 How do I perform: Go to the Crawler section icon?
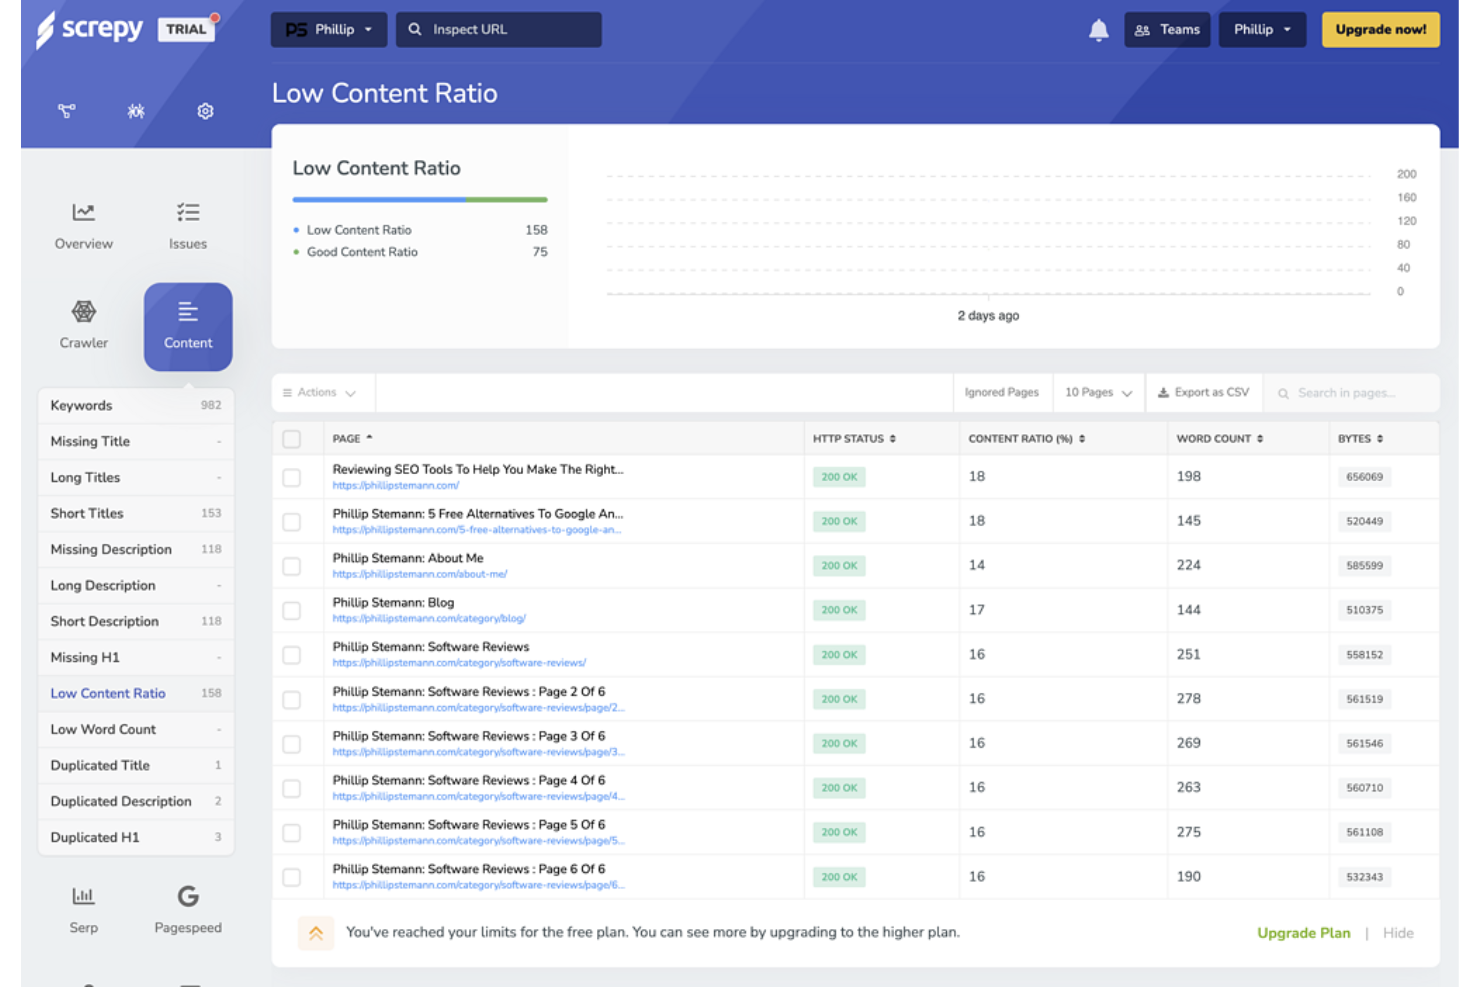pyautogui.click(x=83, y=311)
